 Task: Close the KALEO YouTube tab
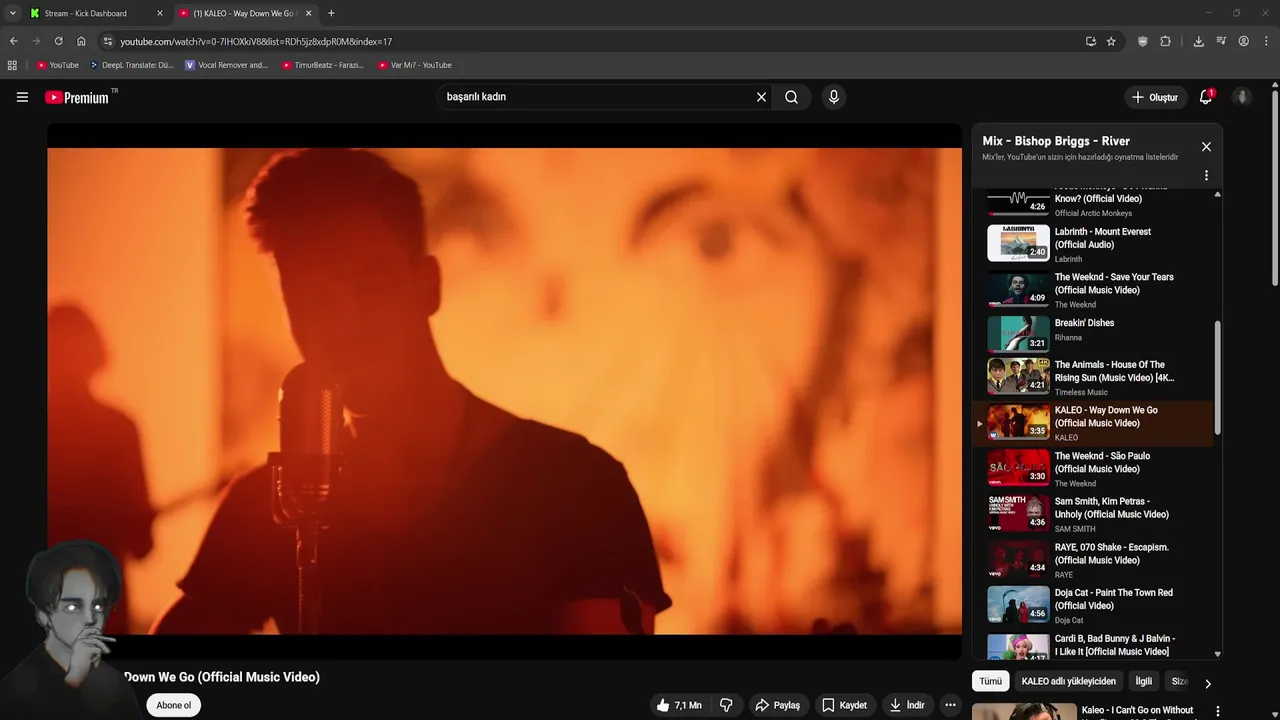click(308, 13)
